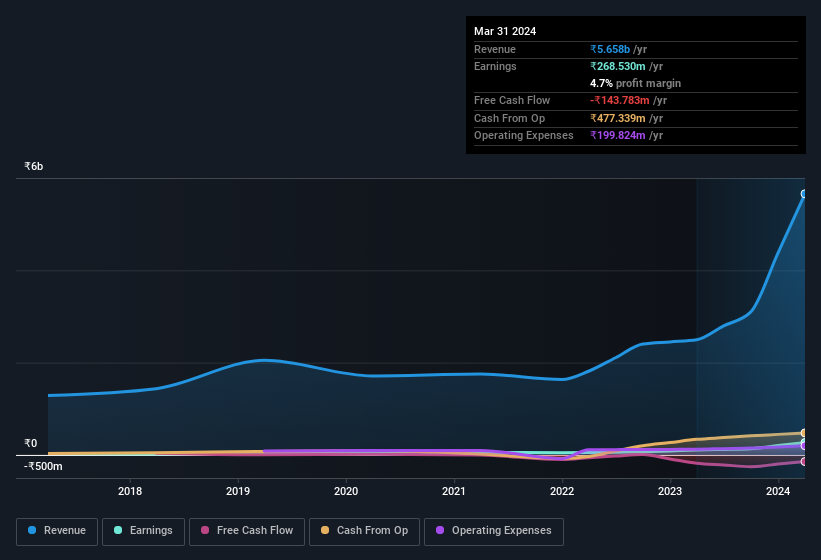Select the Revenue endpoint marker on chart
Screen dimensions: 821x560
pyautogui.click(x=804, y=194)
